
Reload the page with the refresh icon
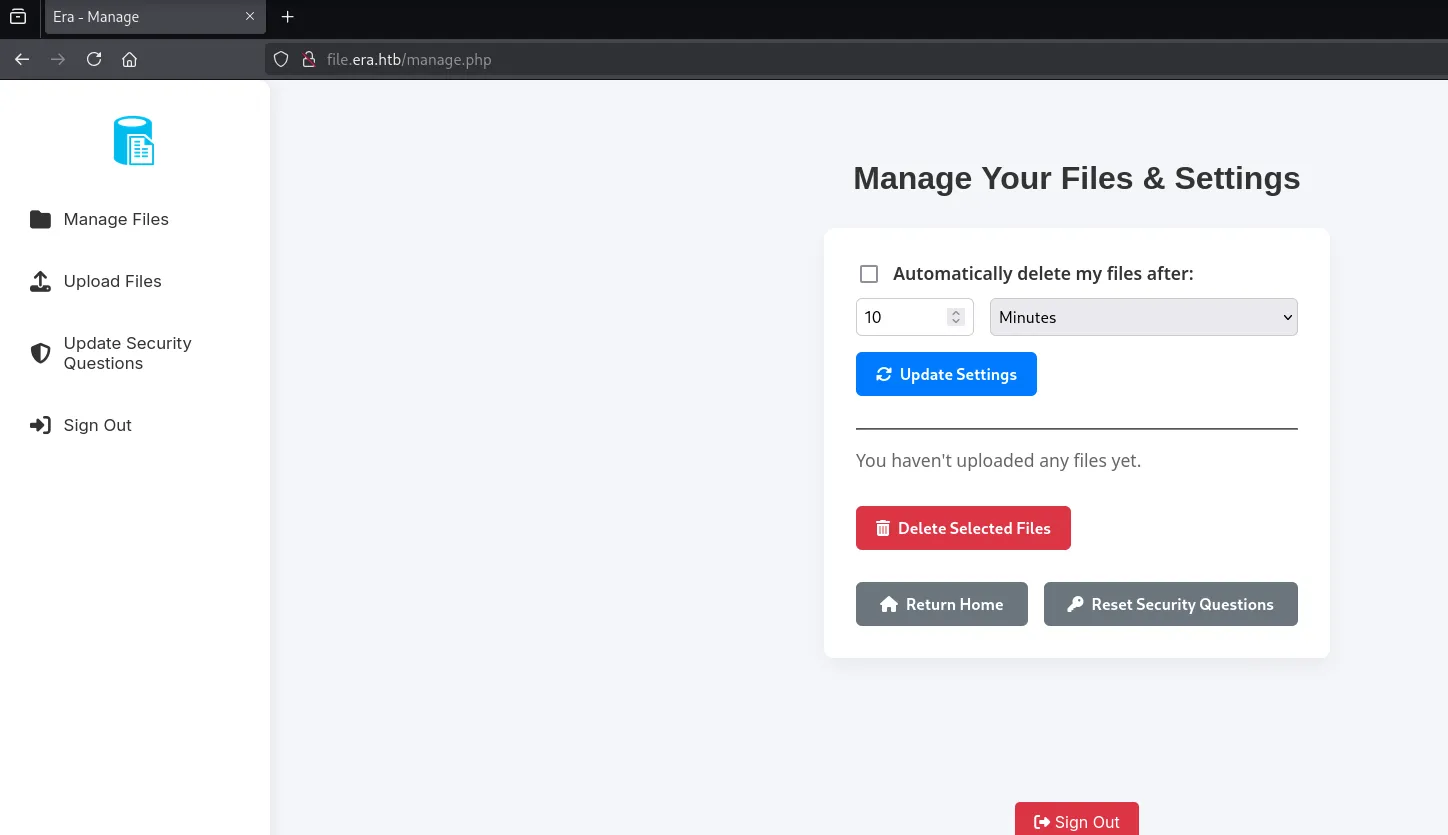click(94, 60)
